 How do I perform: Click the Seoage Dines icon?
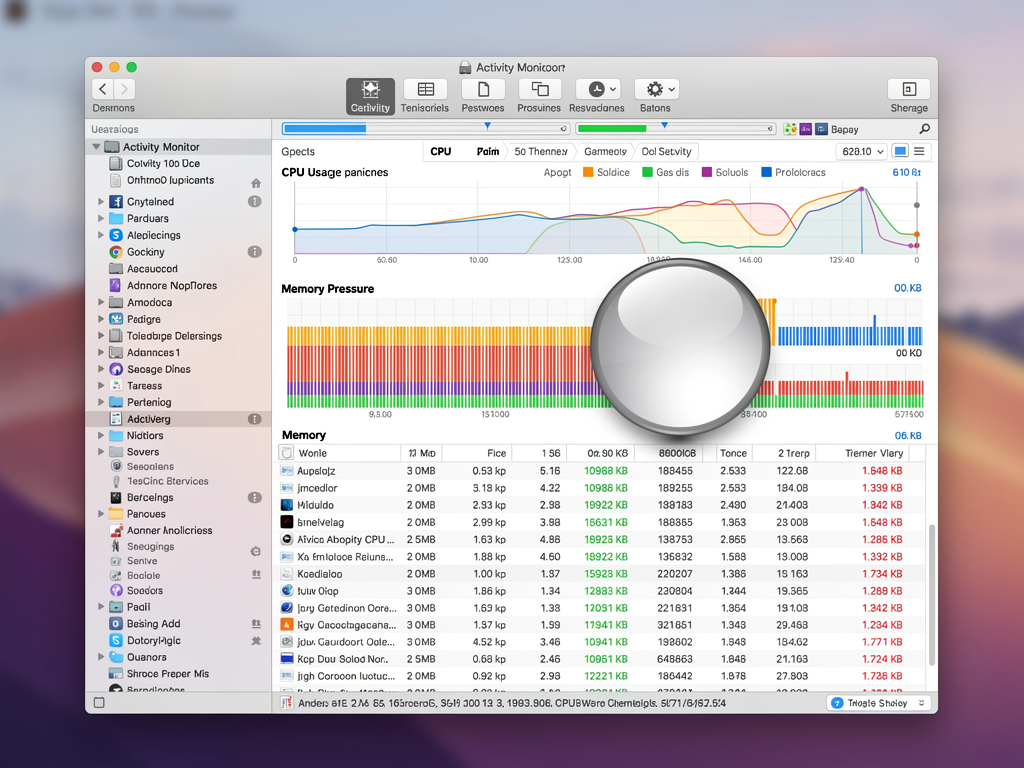point(116,369)
